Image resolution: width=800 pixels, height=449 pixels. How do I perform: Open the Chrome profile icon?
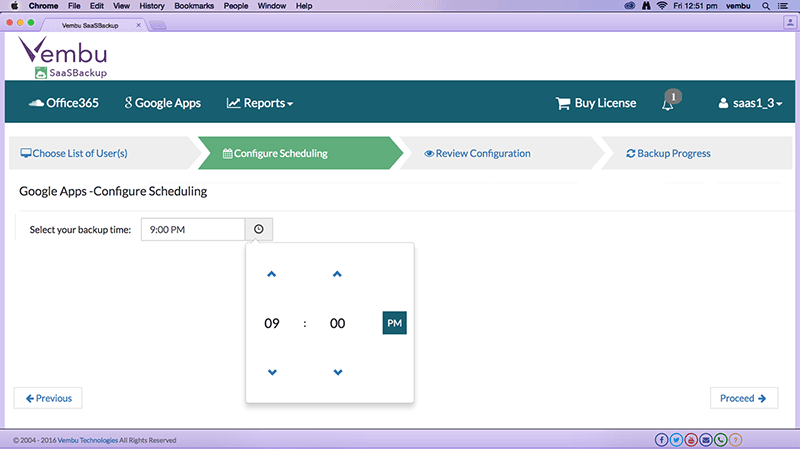790,22
